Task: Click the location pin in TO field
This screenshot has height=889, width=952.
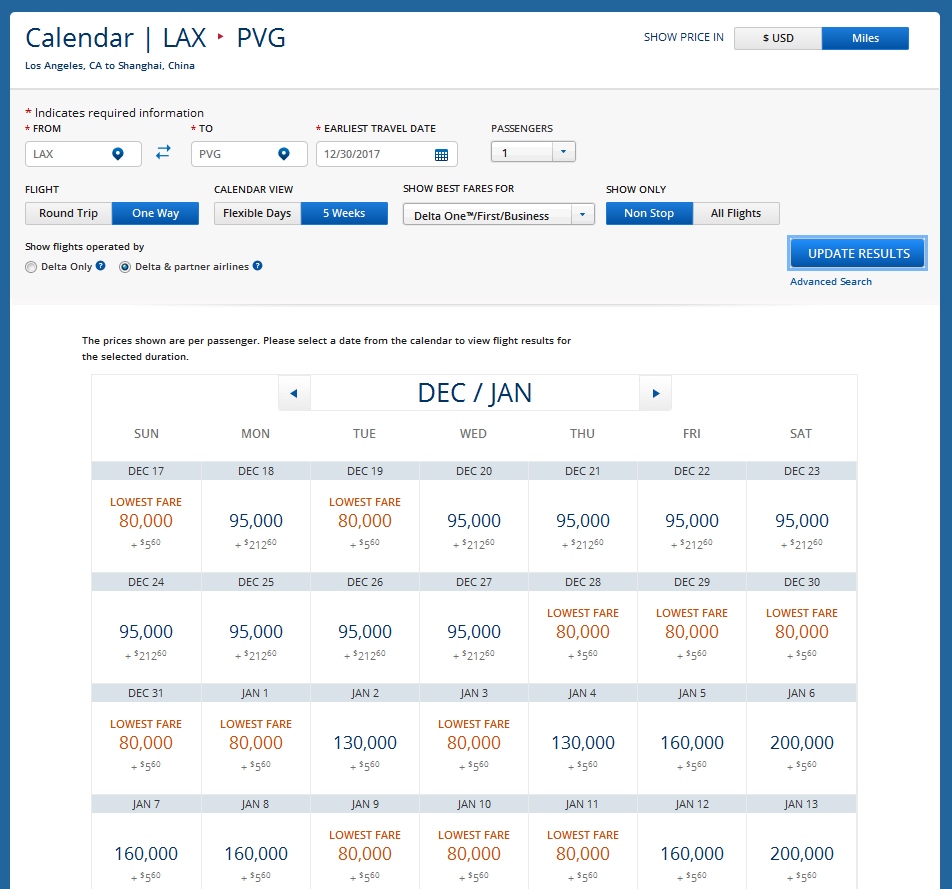Action: coord(283,154)
